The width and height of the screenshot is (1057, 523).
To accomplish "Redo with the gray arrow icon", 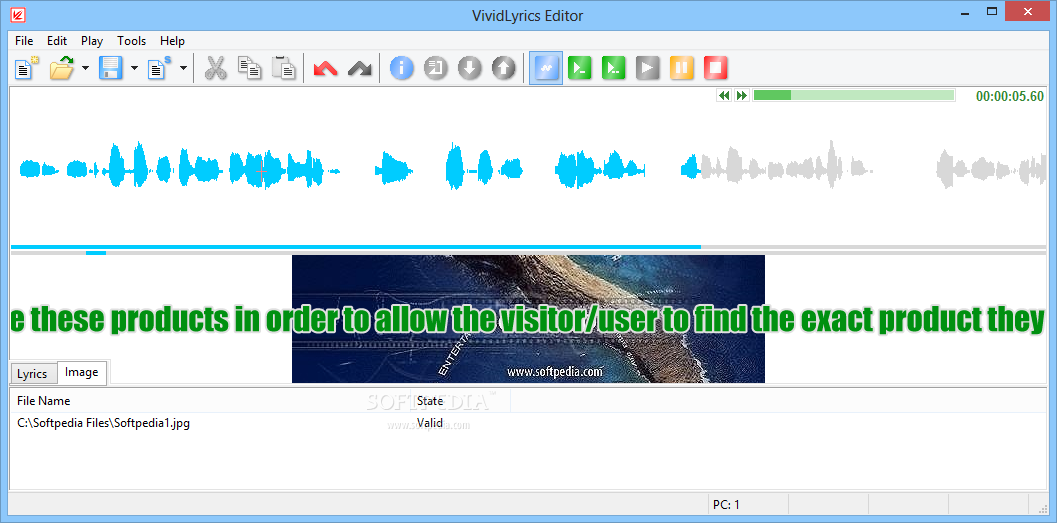I will click(360, 68).
